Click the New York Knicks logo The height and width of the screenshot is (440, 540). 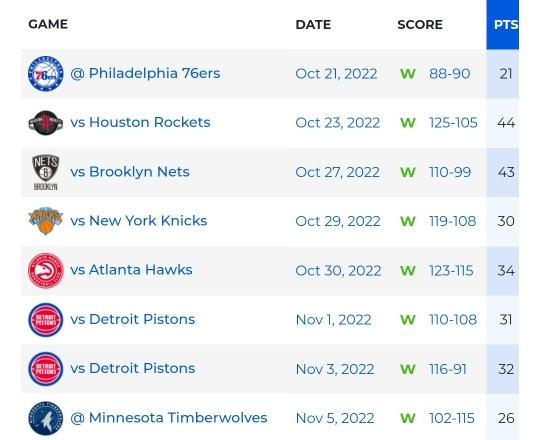[45, 221]
